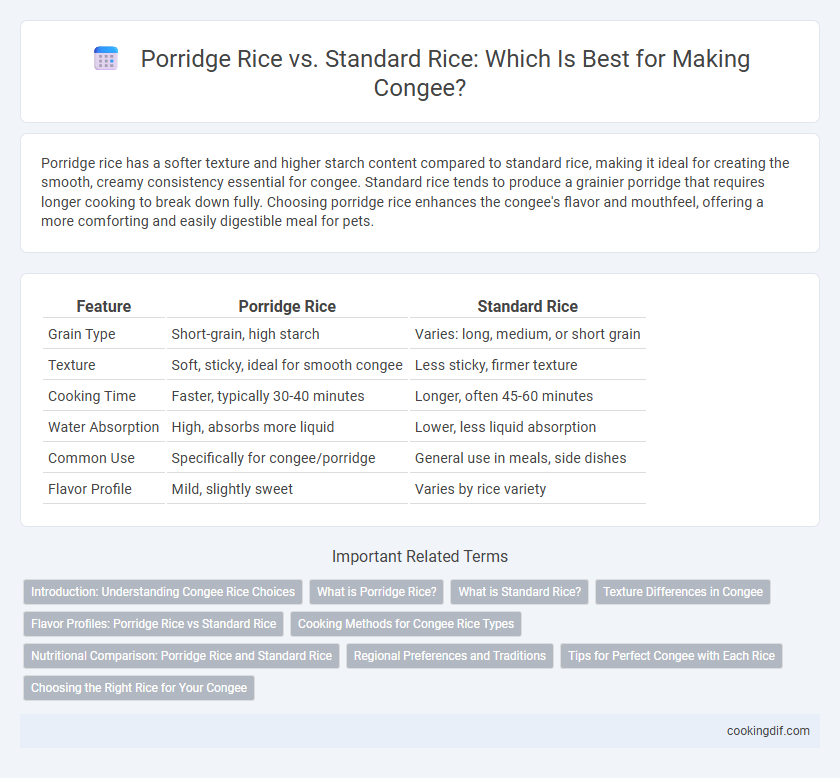Select 'Nutritional Comparison: Porridge Rice and Standard Rice'

click(181, 656)
